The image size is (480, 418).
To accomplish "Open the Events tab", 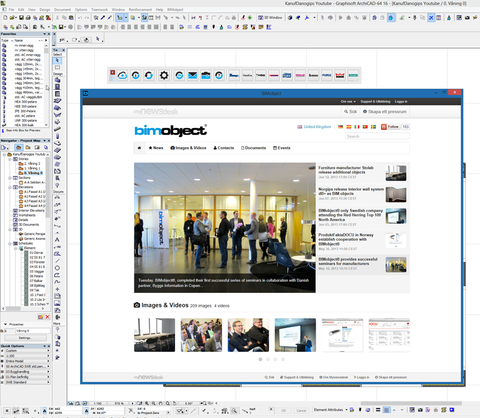I will pos(282,148).
